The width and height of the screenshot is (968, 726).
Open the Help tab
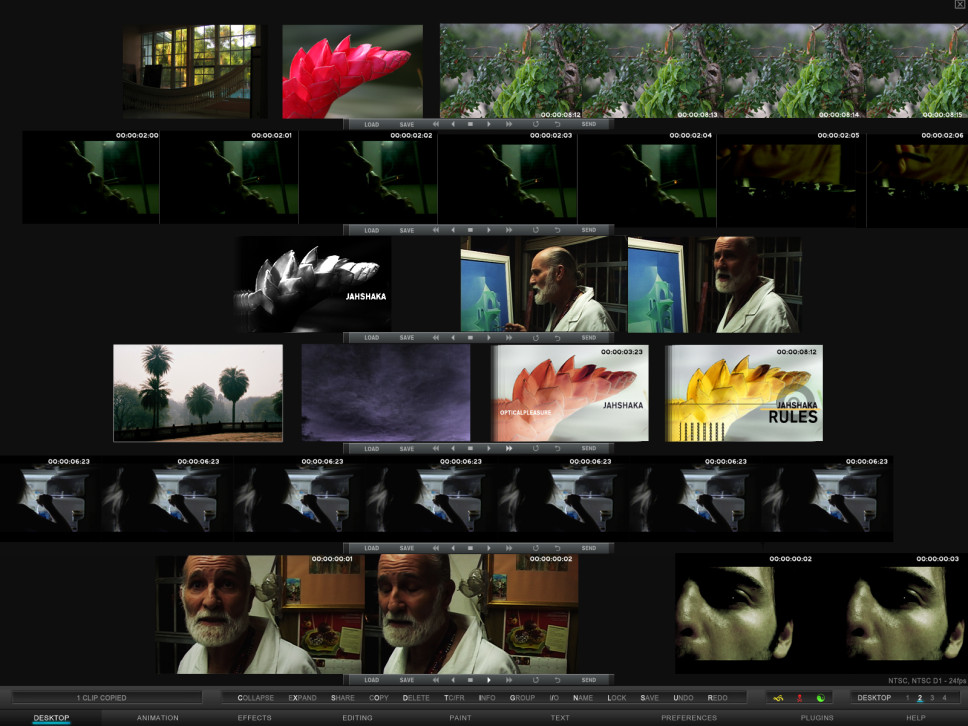coord(916,717)
